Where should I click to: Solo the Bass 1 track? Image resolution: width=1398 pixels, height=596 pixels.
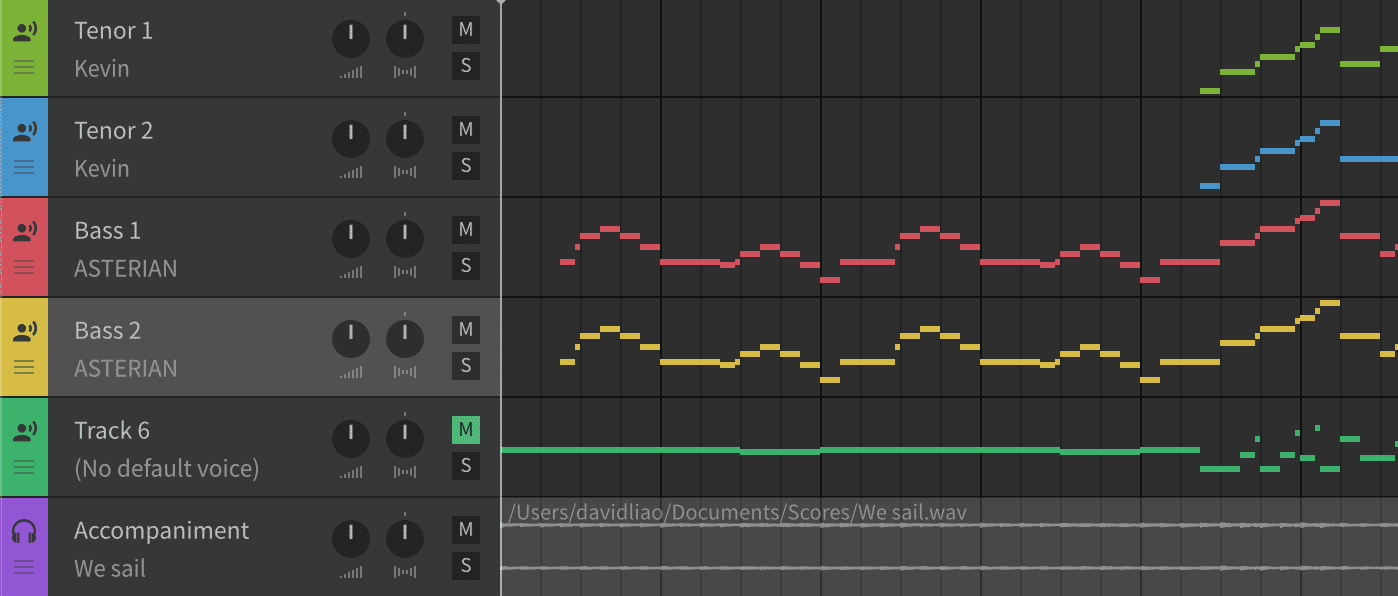tap(465, 266)
